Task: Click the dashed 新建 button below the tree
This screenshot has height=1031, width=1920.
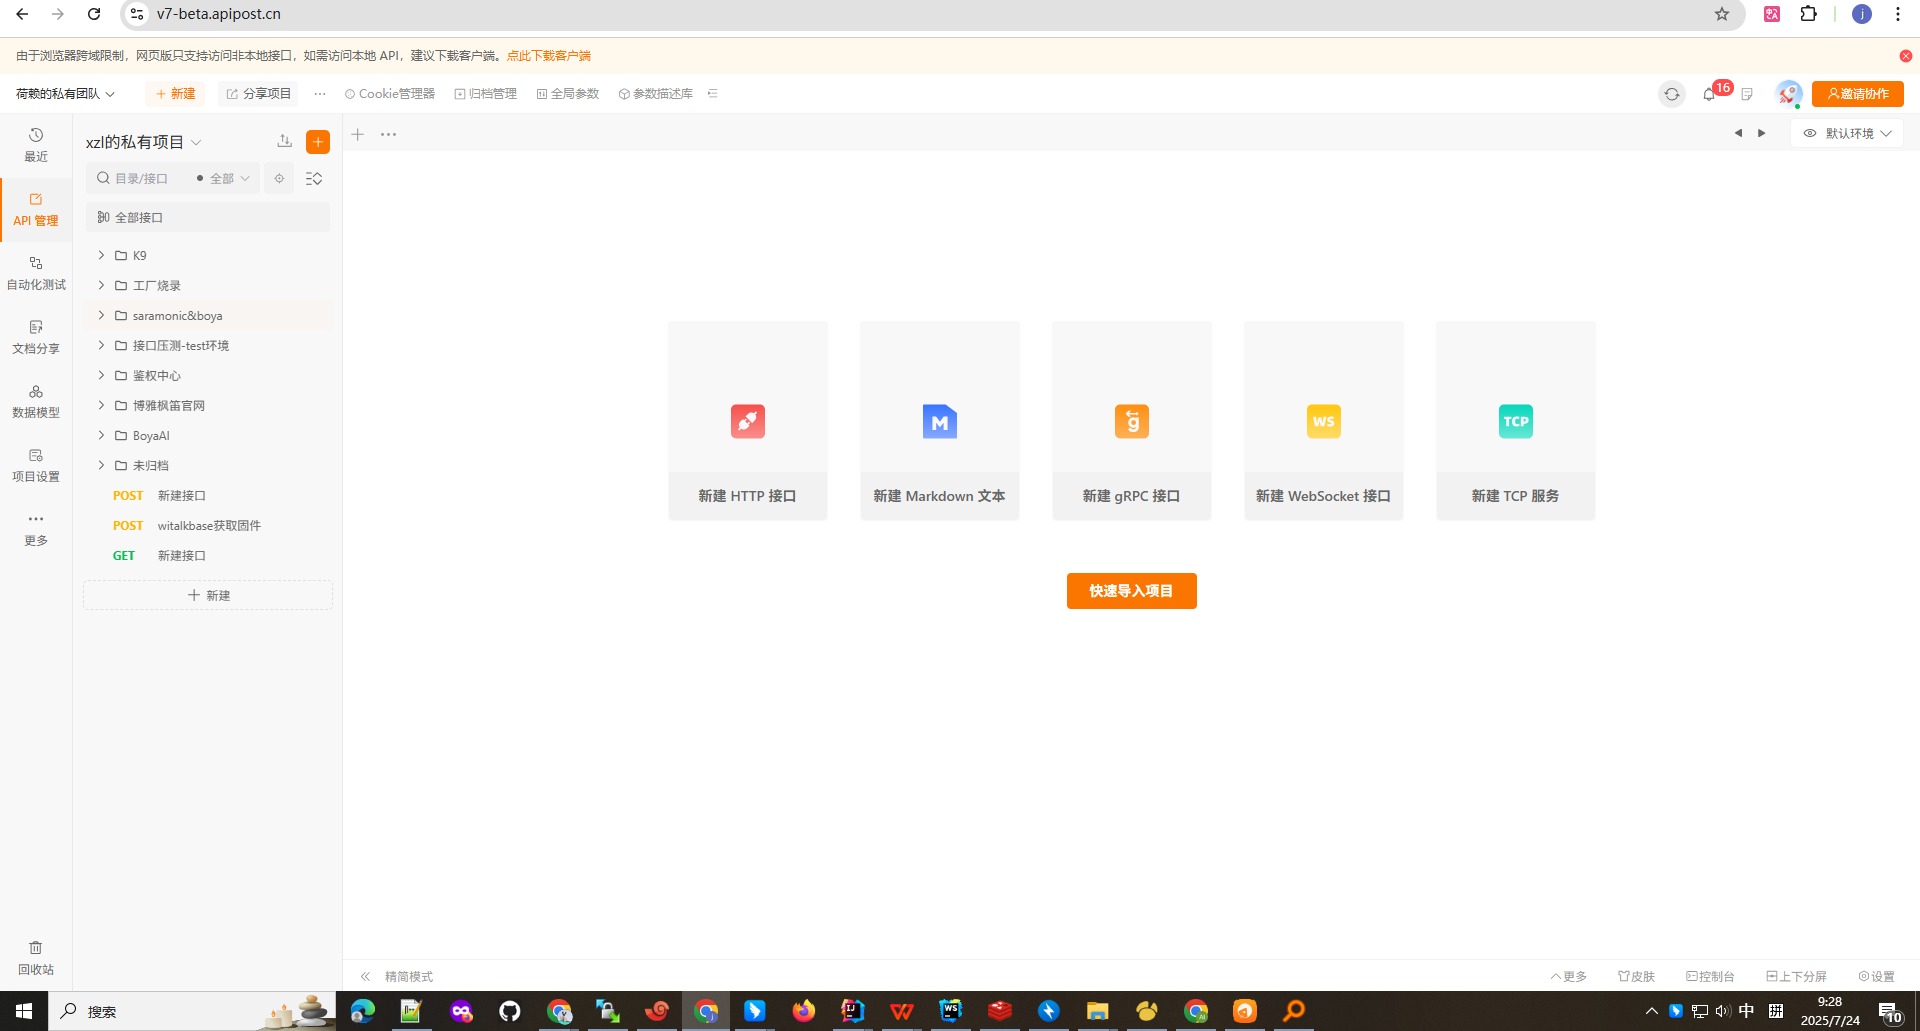Action: click(x=208, y=595)
